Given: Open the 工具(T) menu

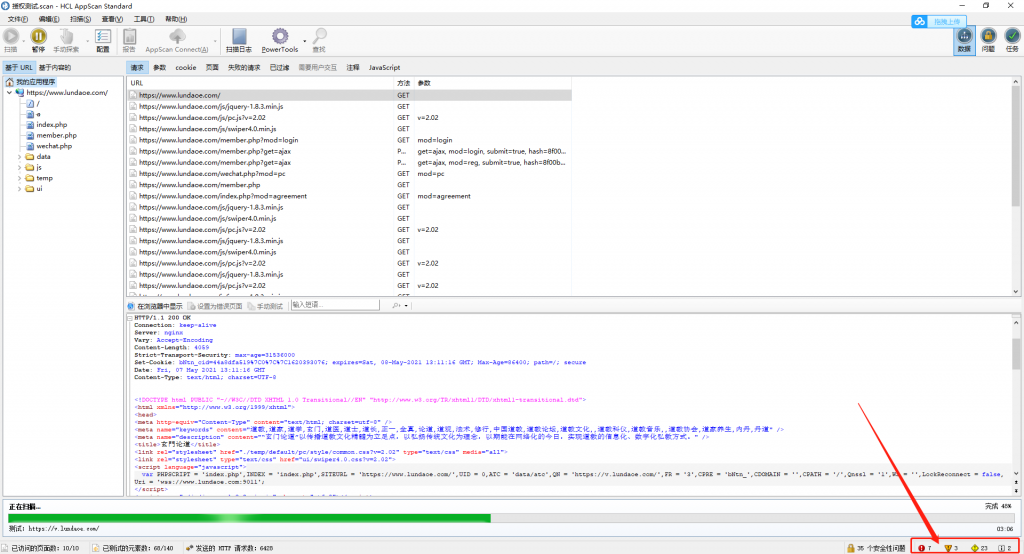Looking at the screenshot, I should click(x=144, y=19).
